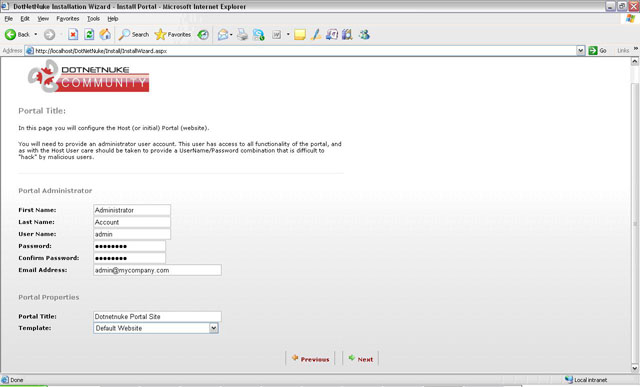Open the Template Default Website dropdown
The height and width of the screenshot is (387, 640).
(x=156, y=328)
